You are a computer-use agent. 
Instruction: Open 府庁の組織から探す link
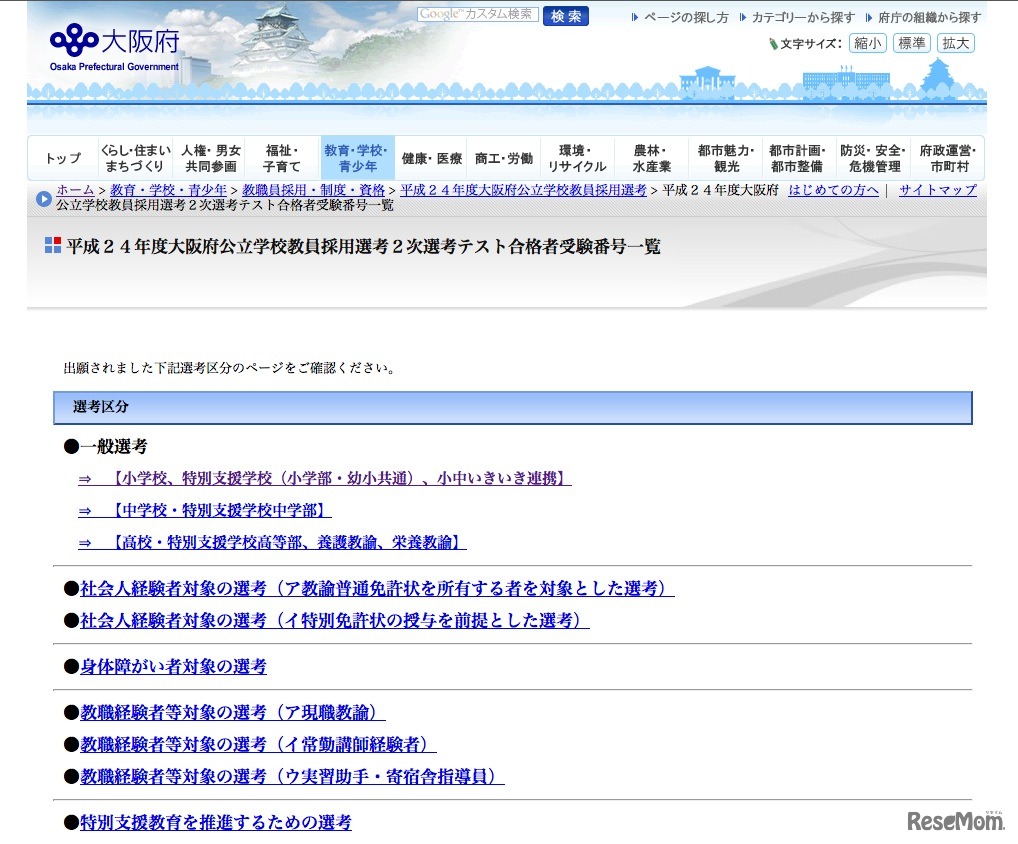pos(929,17)
